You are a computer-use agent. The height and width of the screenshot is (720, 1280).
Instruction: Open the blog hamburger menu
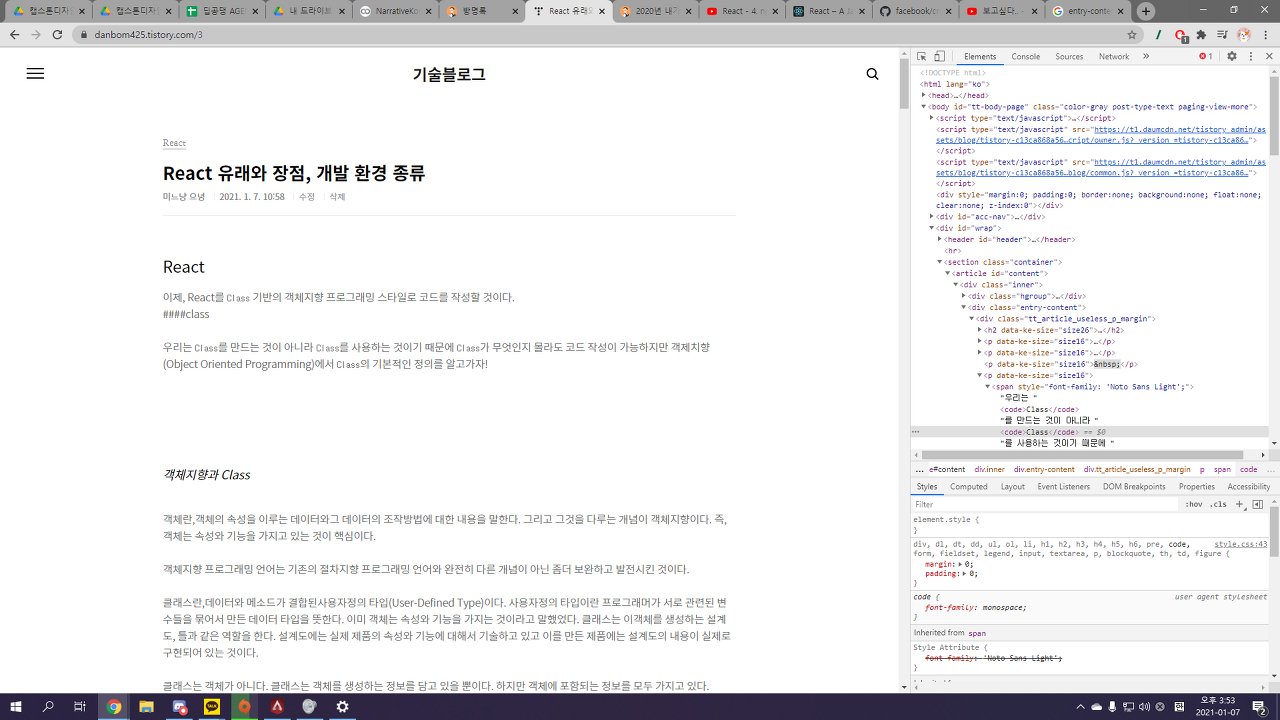pos(35,74)
